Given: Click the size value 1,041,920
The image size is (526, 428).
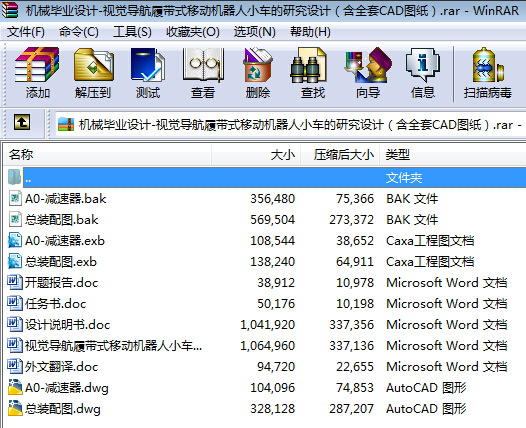Looking at the screenshot, I should (267, 325).
